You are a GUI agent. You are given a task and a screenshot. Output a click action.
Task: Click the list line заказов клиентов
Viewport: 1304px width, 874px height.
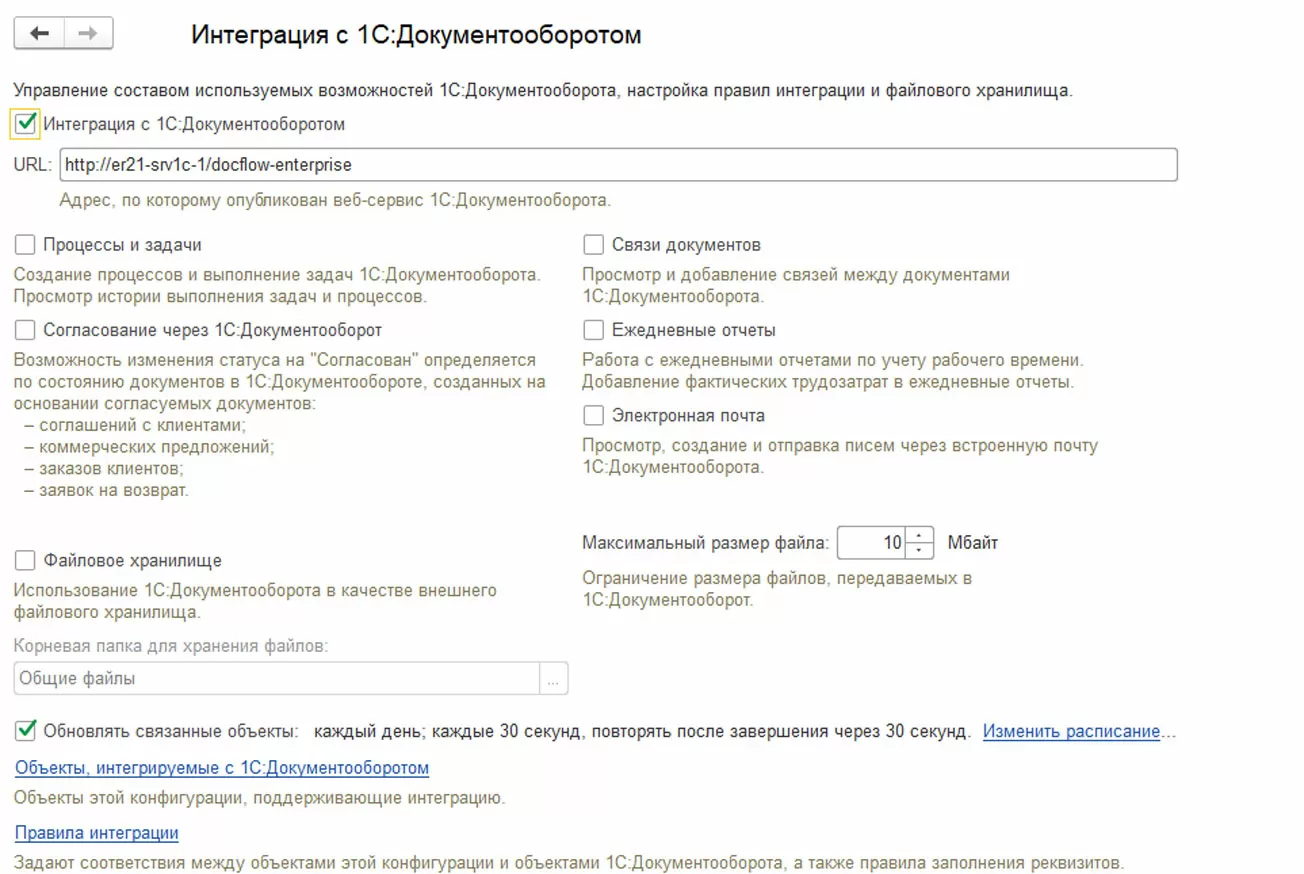[x=104, y=469]
